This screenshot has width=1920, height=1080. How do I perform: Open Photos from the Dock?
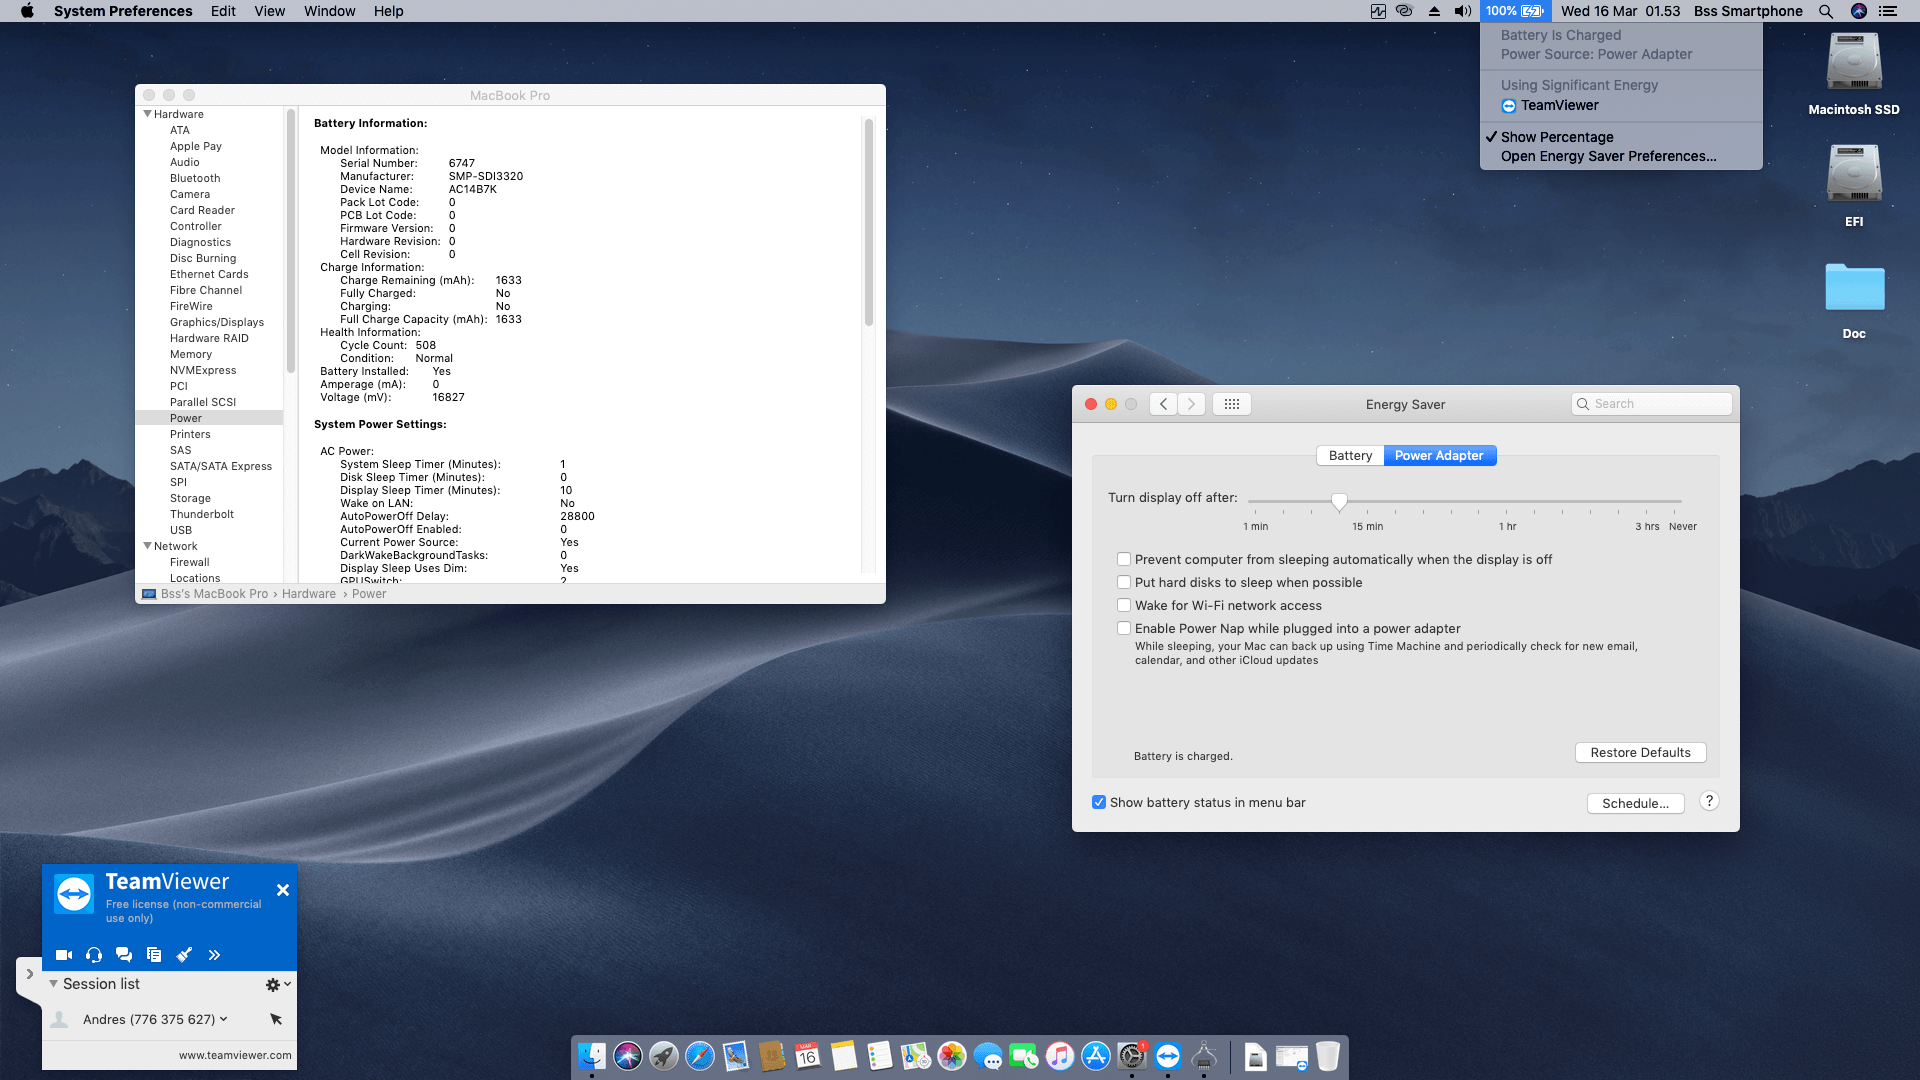point(952,1056)
